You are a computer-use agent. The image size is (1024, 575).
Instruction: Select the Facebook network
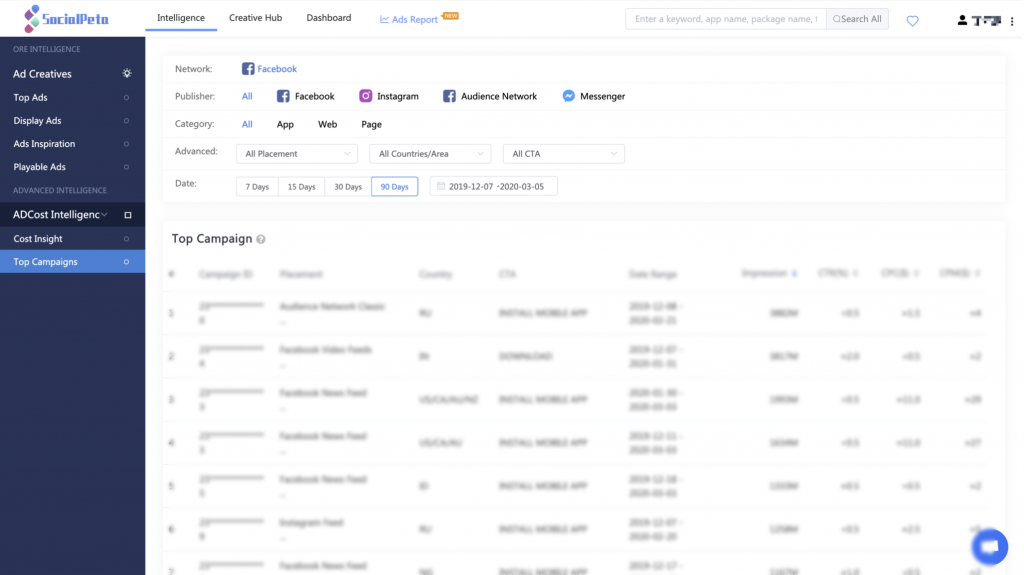tap(269, 69)
